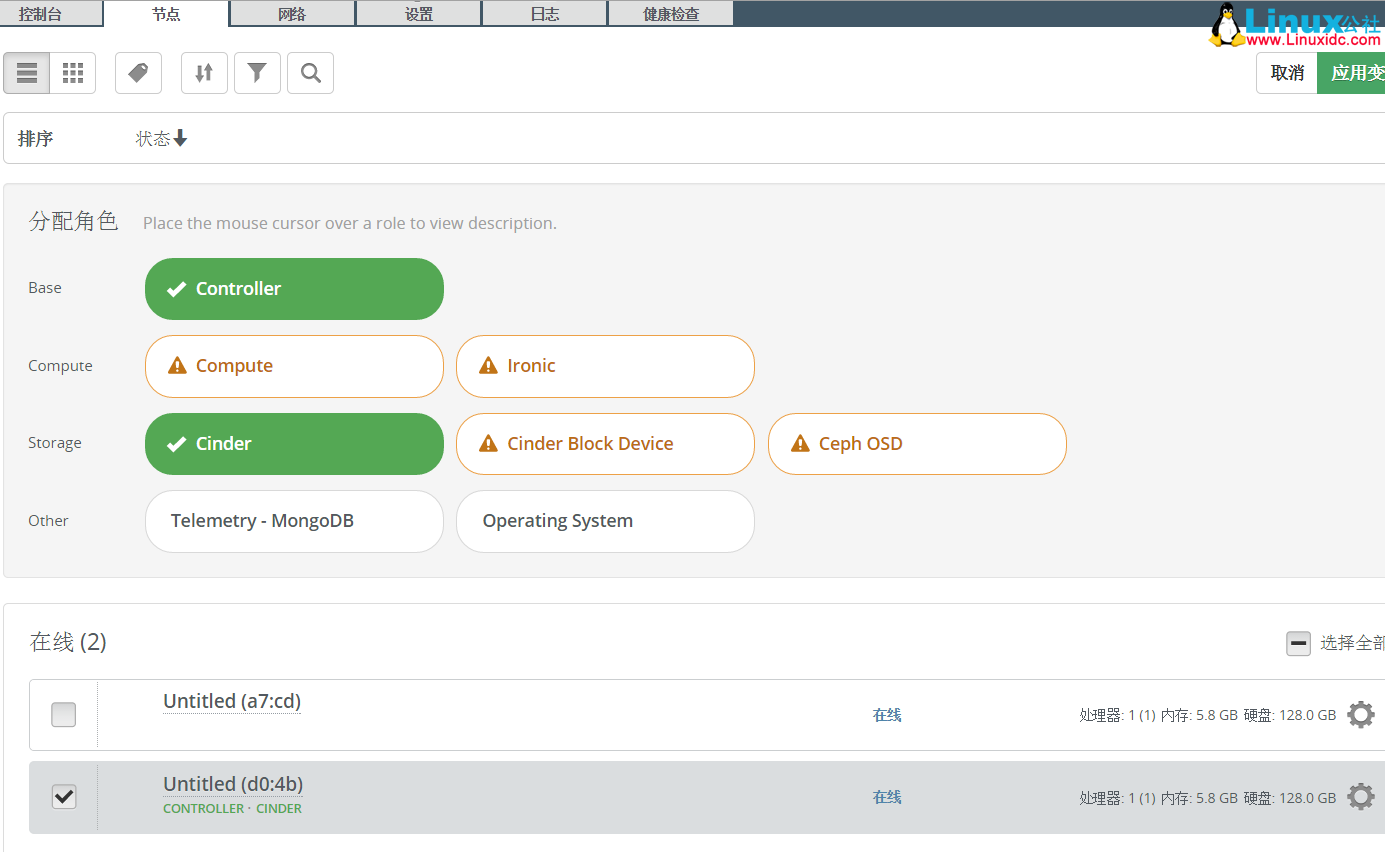1385x852 pixels.
Task: Open the tag assignment icon
Action: (138, 72)
